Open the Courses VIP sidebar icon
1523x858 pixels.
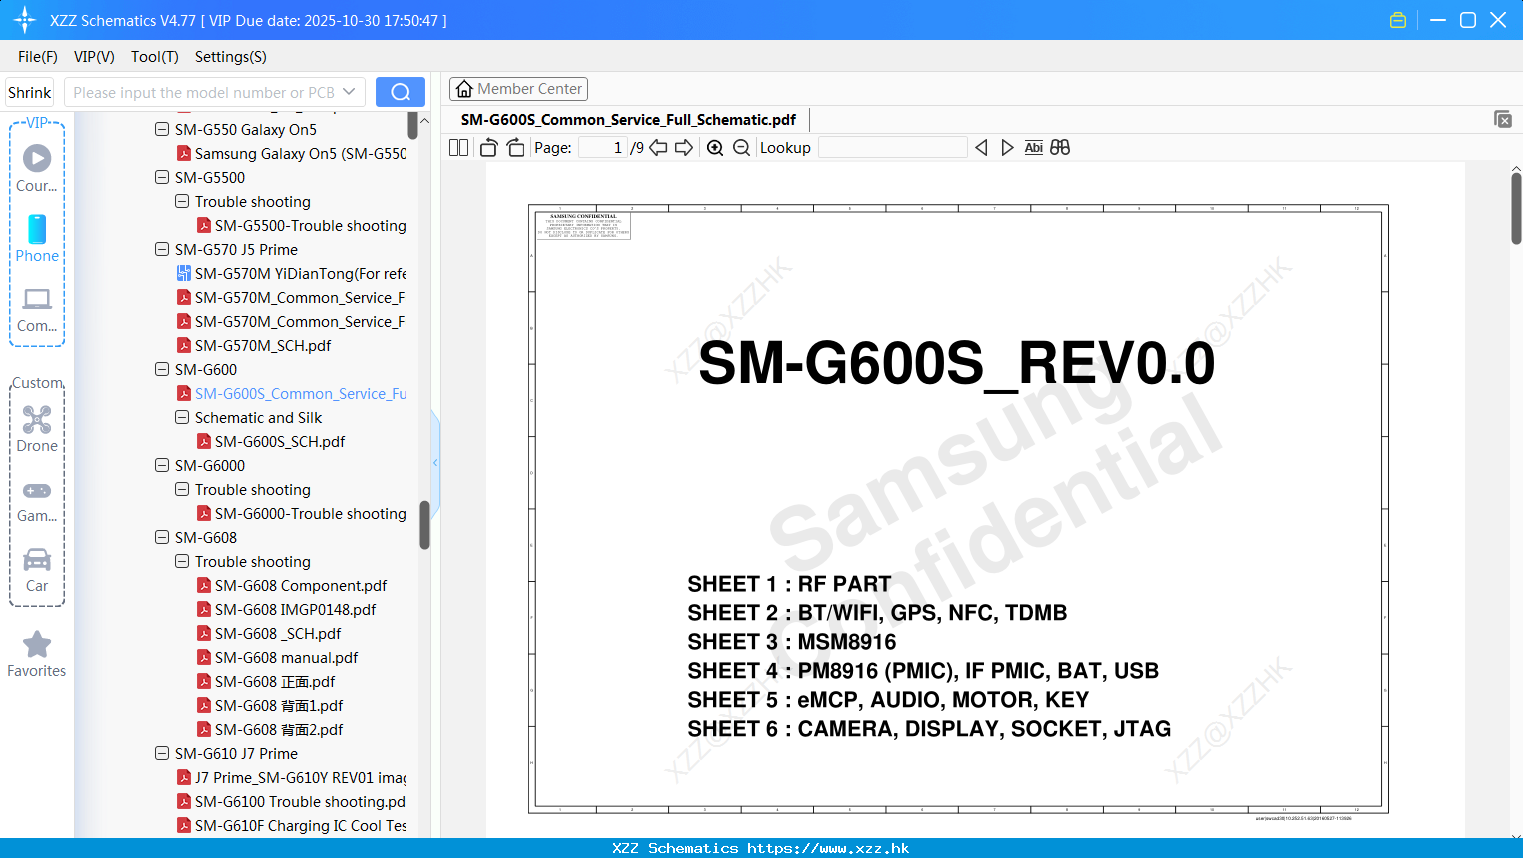37,167
